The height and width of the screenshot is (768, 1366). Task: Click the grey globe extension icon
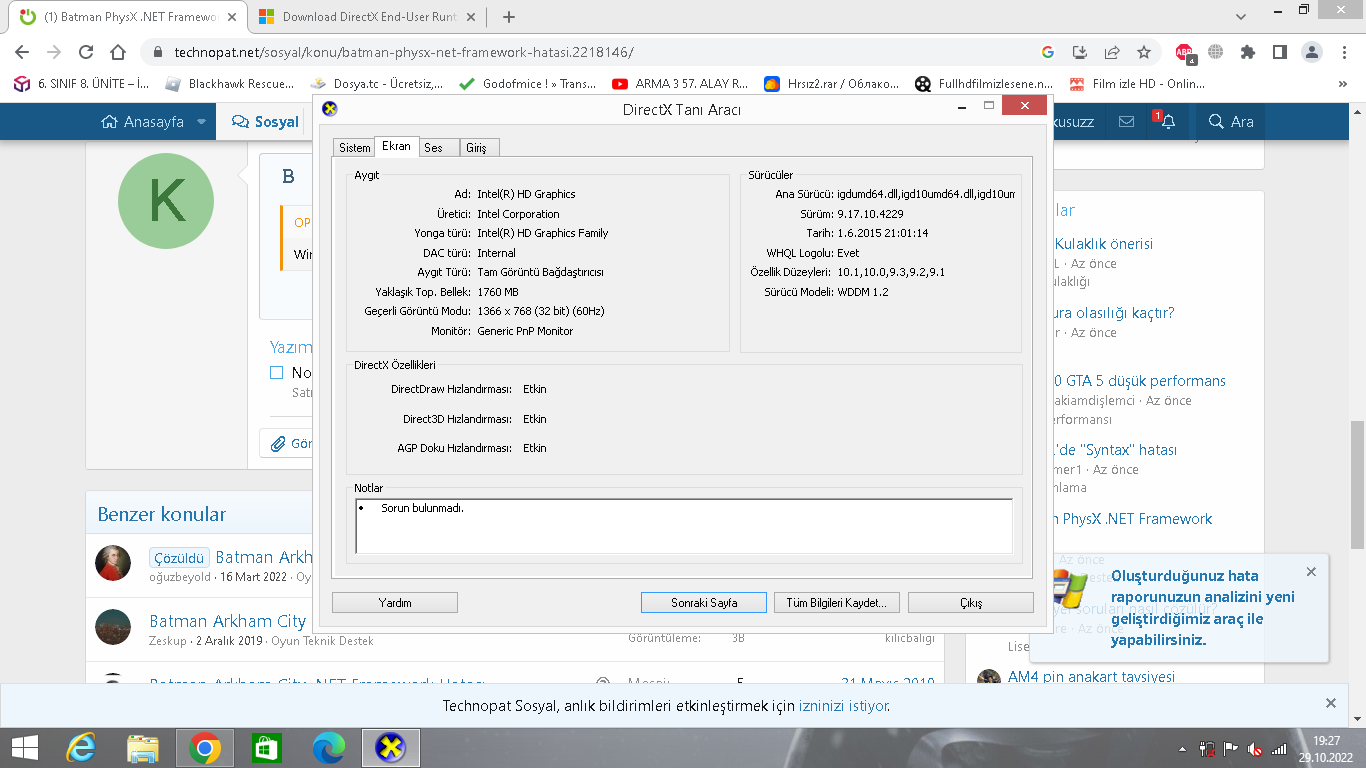pyautogui.click(x=1216, y=52)
